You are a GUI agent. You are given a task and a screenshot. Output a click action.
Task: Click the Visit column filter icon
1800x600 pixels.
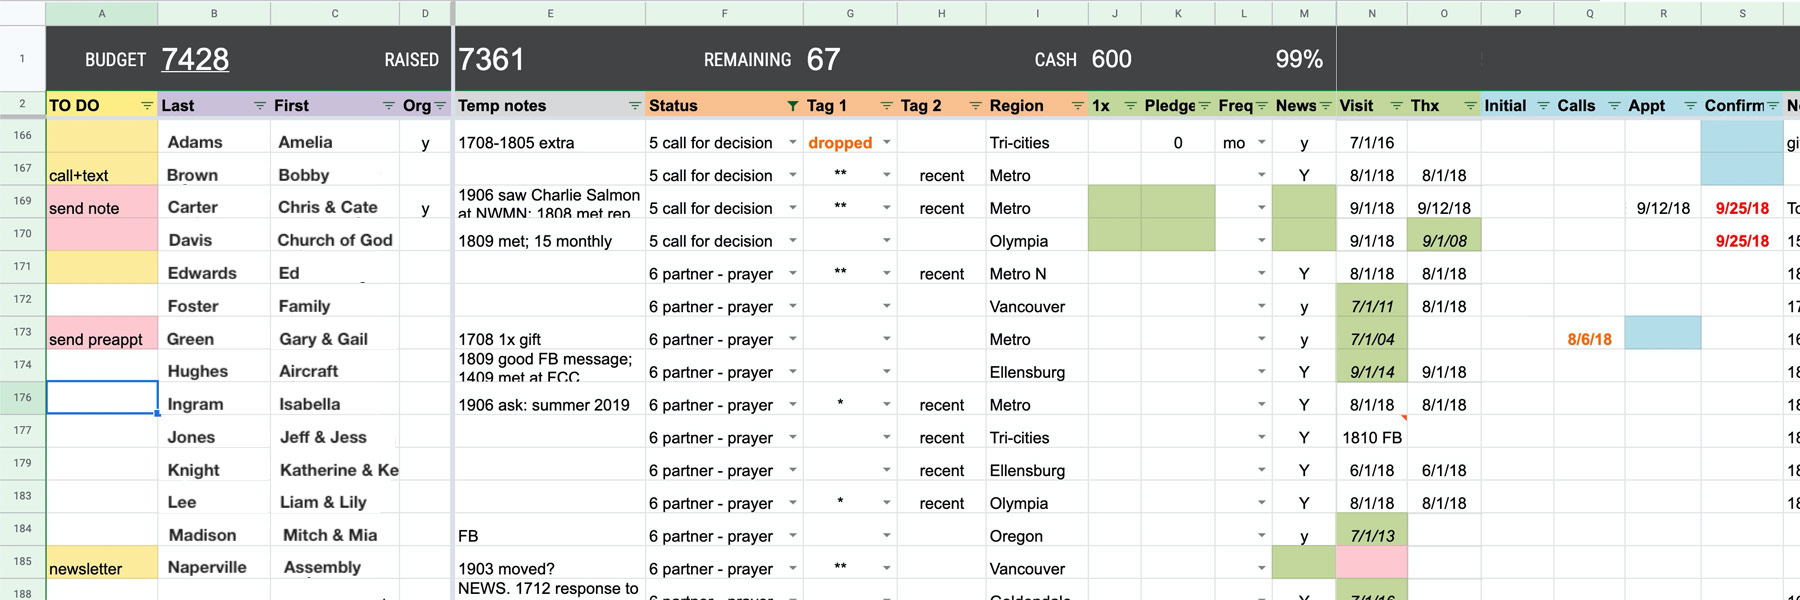click(1396, 106)
